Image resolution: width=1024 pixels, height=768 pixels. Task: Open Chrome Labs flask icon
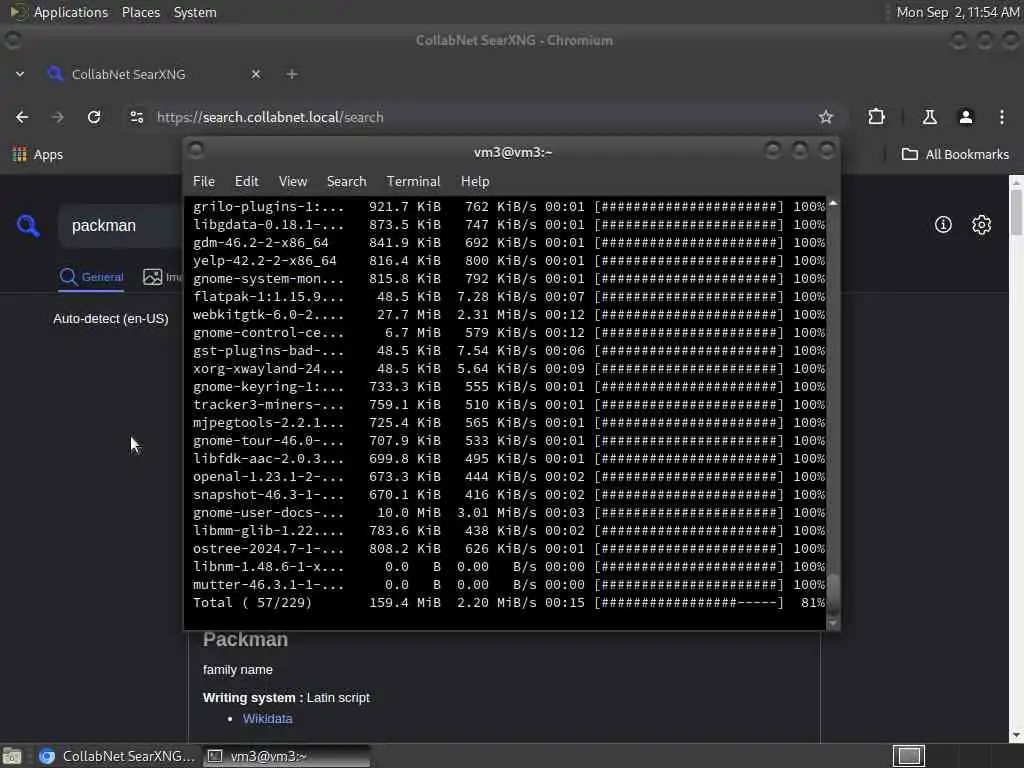click(929, 117)
